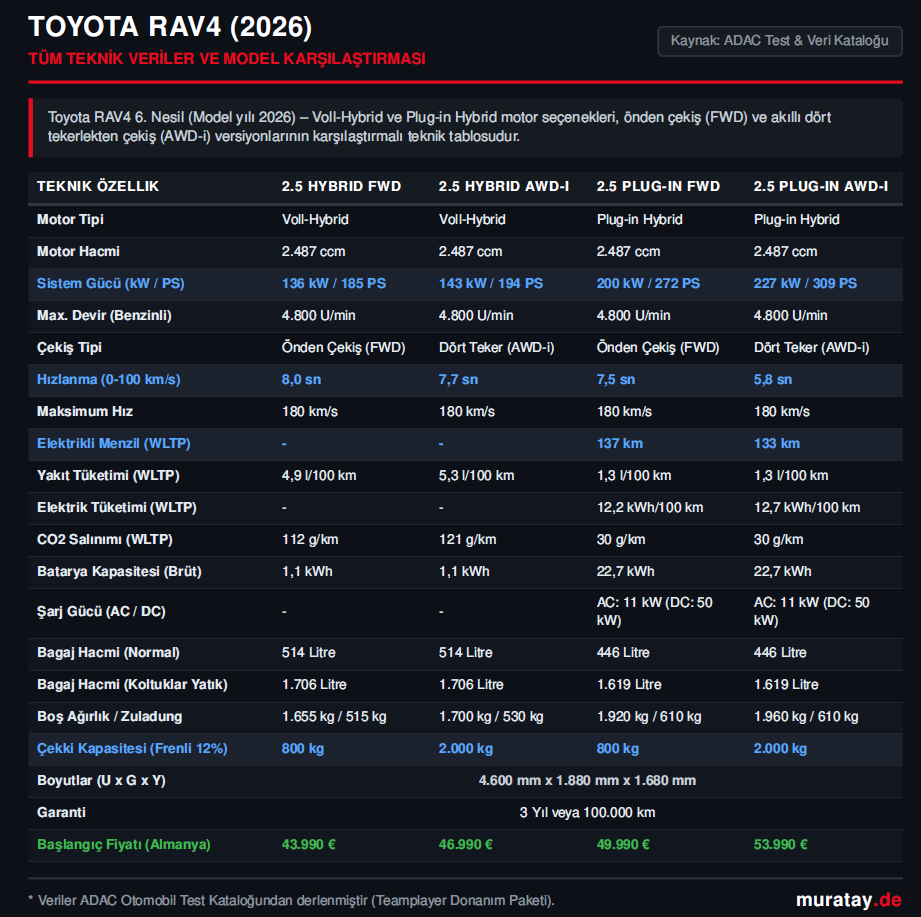Click the muratay.de logo text
This screenshot has width=921, height=917.
tap(848, 899)
